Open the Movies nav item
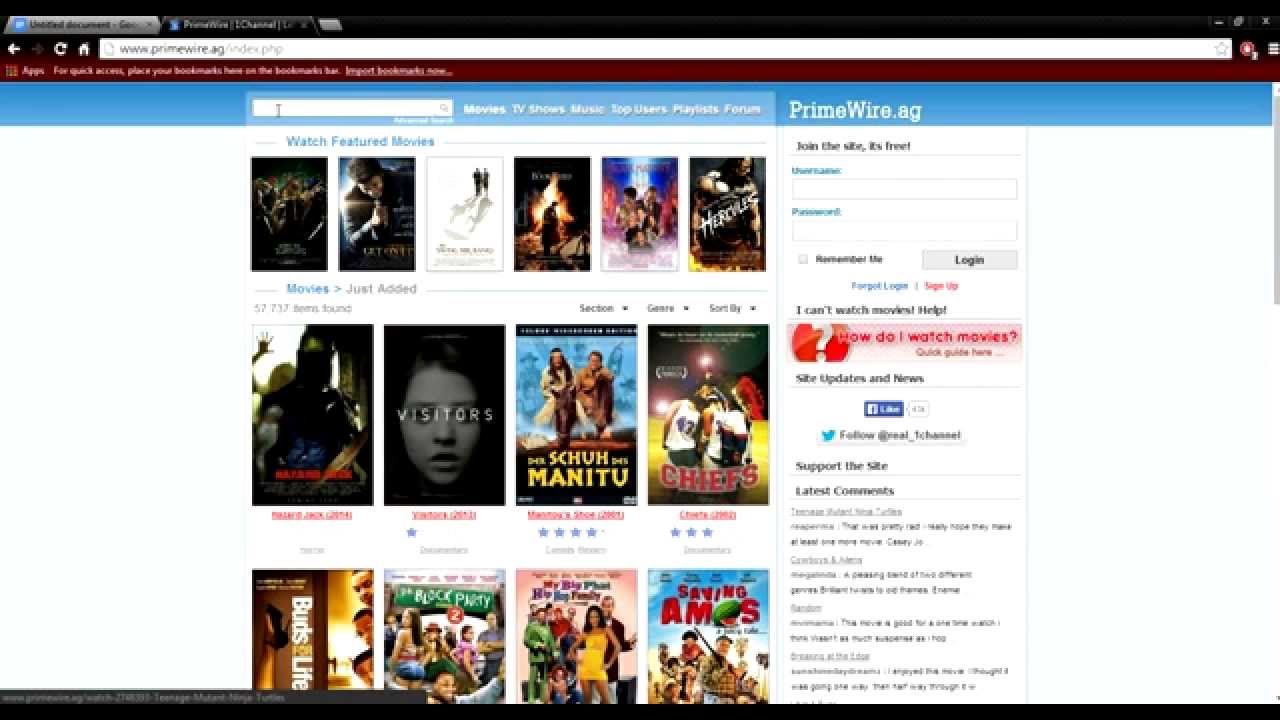 point(484,109)
